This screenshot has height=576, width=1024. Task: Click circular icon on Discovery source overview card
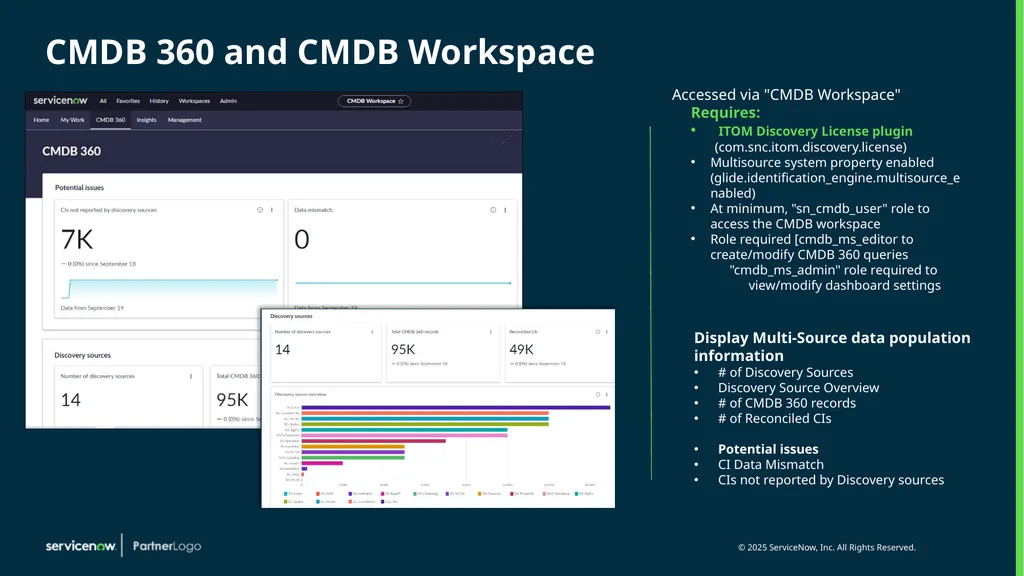pos(598,394)
